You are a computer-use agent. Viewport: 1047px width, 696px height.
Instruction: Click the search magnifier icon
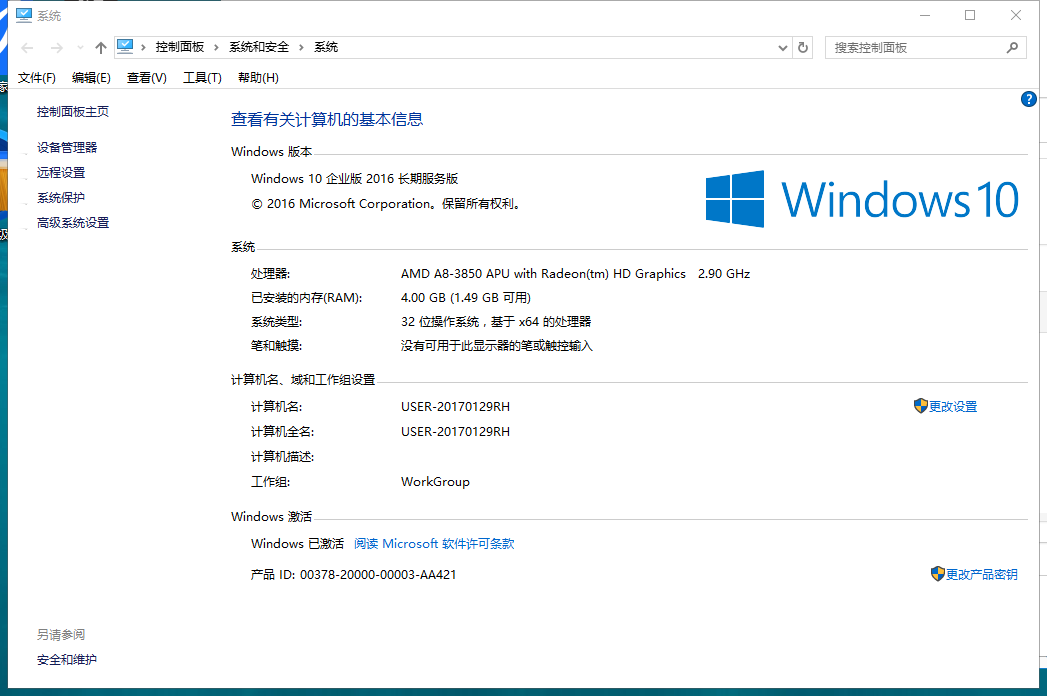[x=1012, y=47]
